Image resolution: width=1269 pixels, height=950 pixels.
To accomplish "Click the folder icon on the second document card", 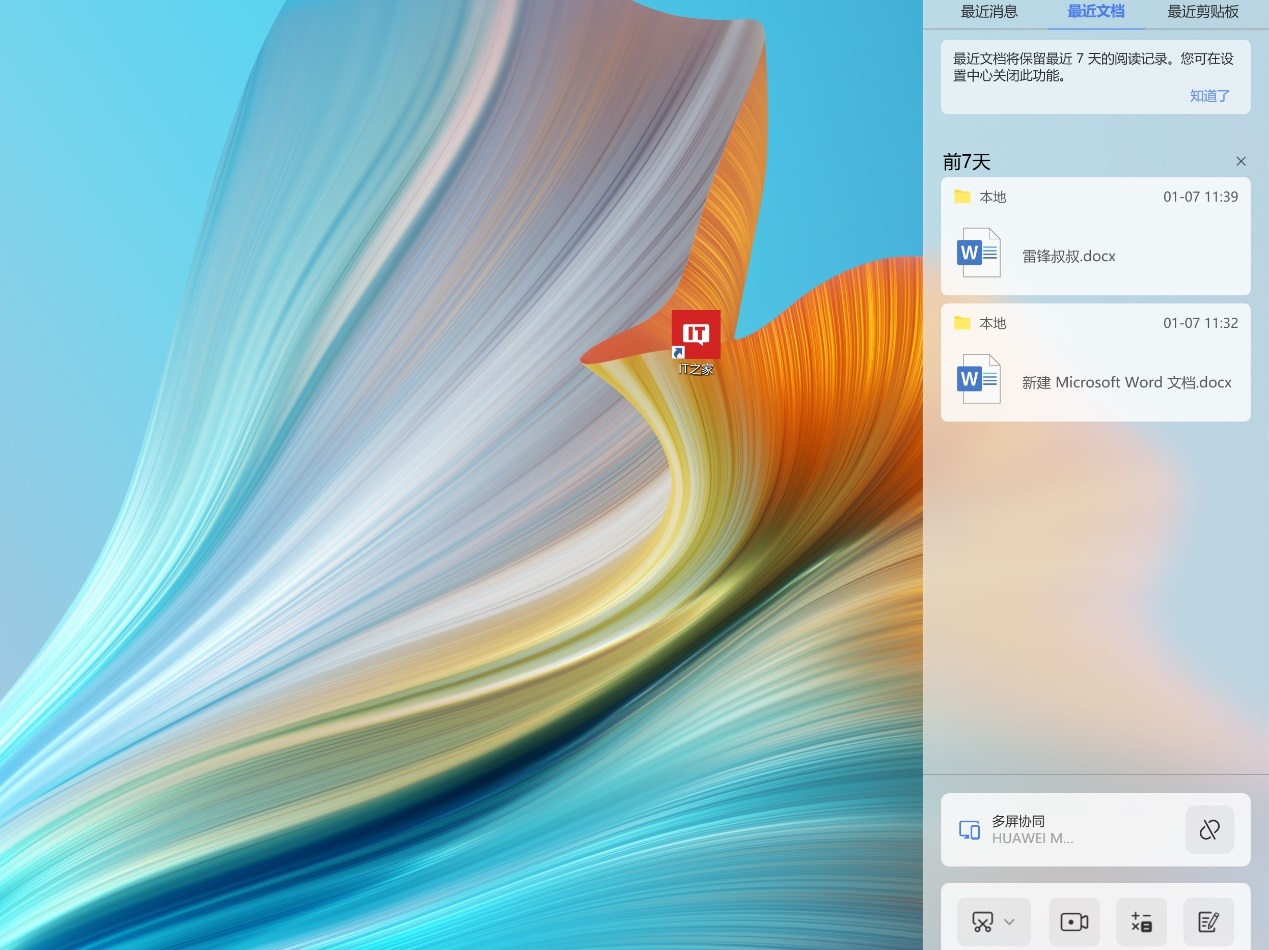I will pyautogui.click(x=961, y=323).
